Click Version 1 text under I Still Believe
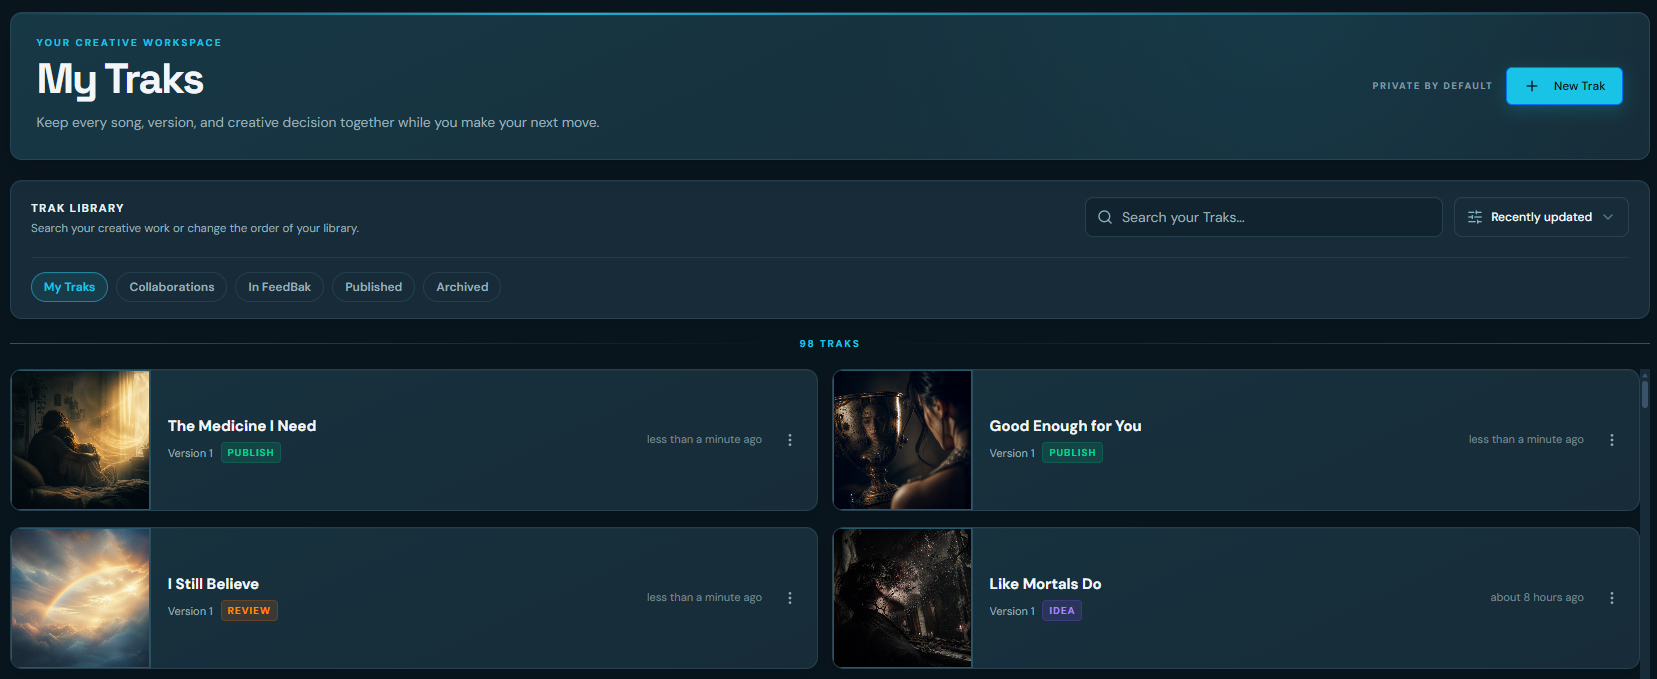The image size is (1657, 679). pyautogui.click(x=190, y=611)
